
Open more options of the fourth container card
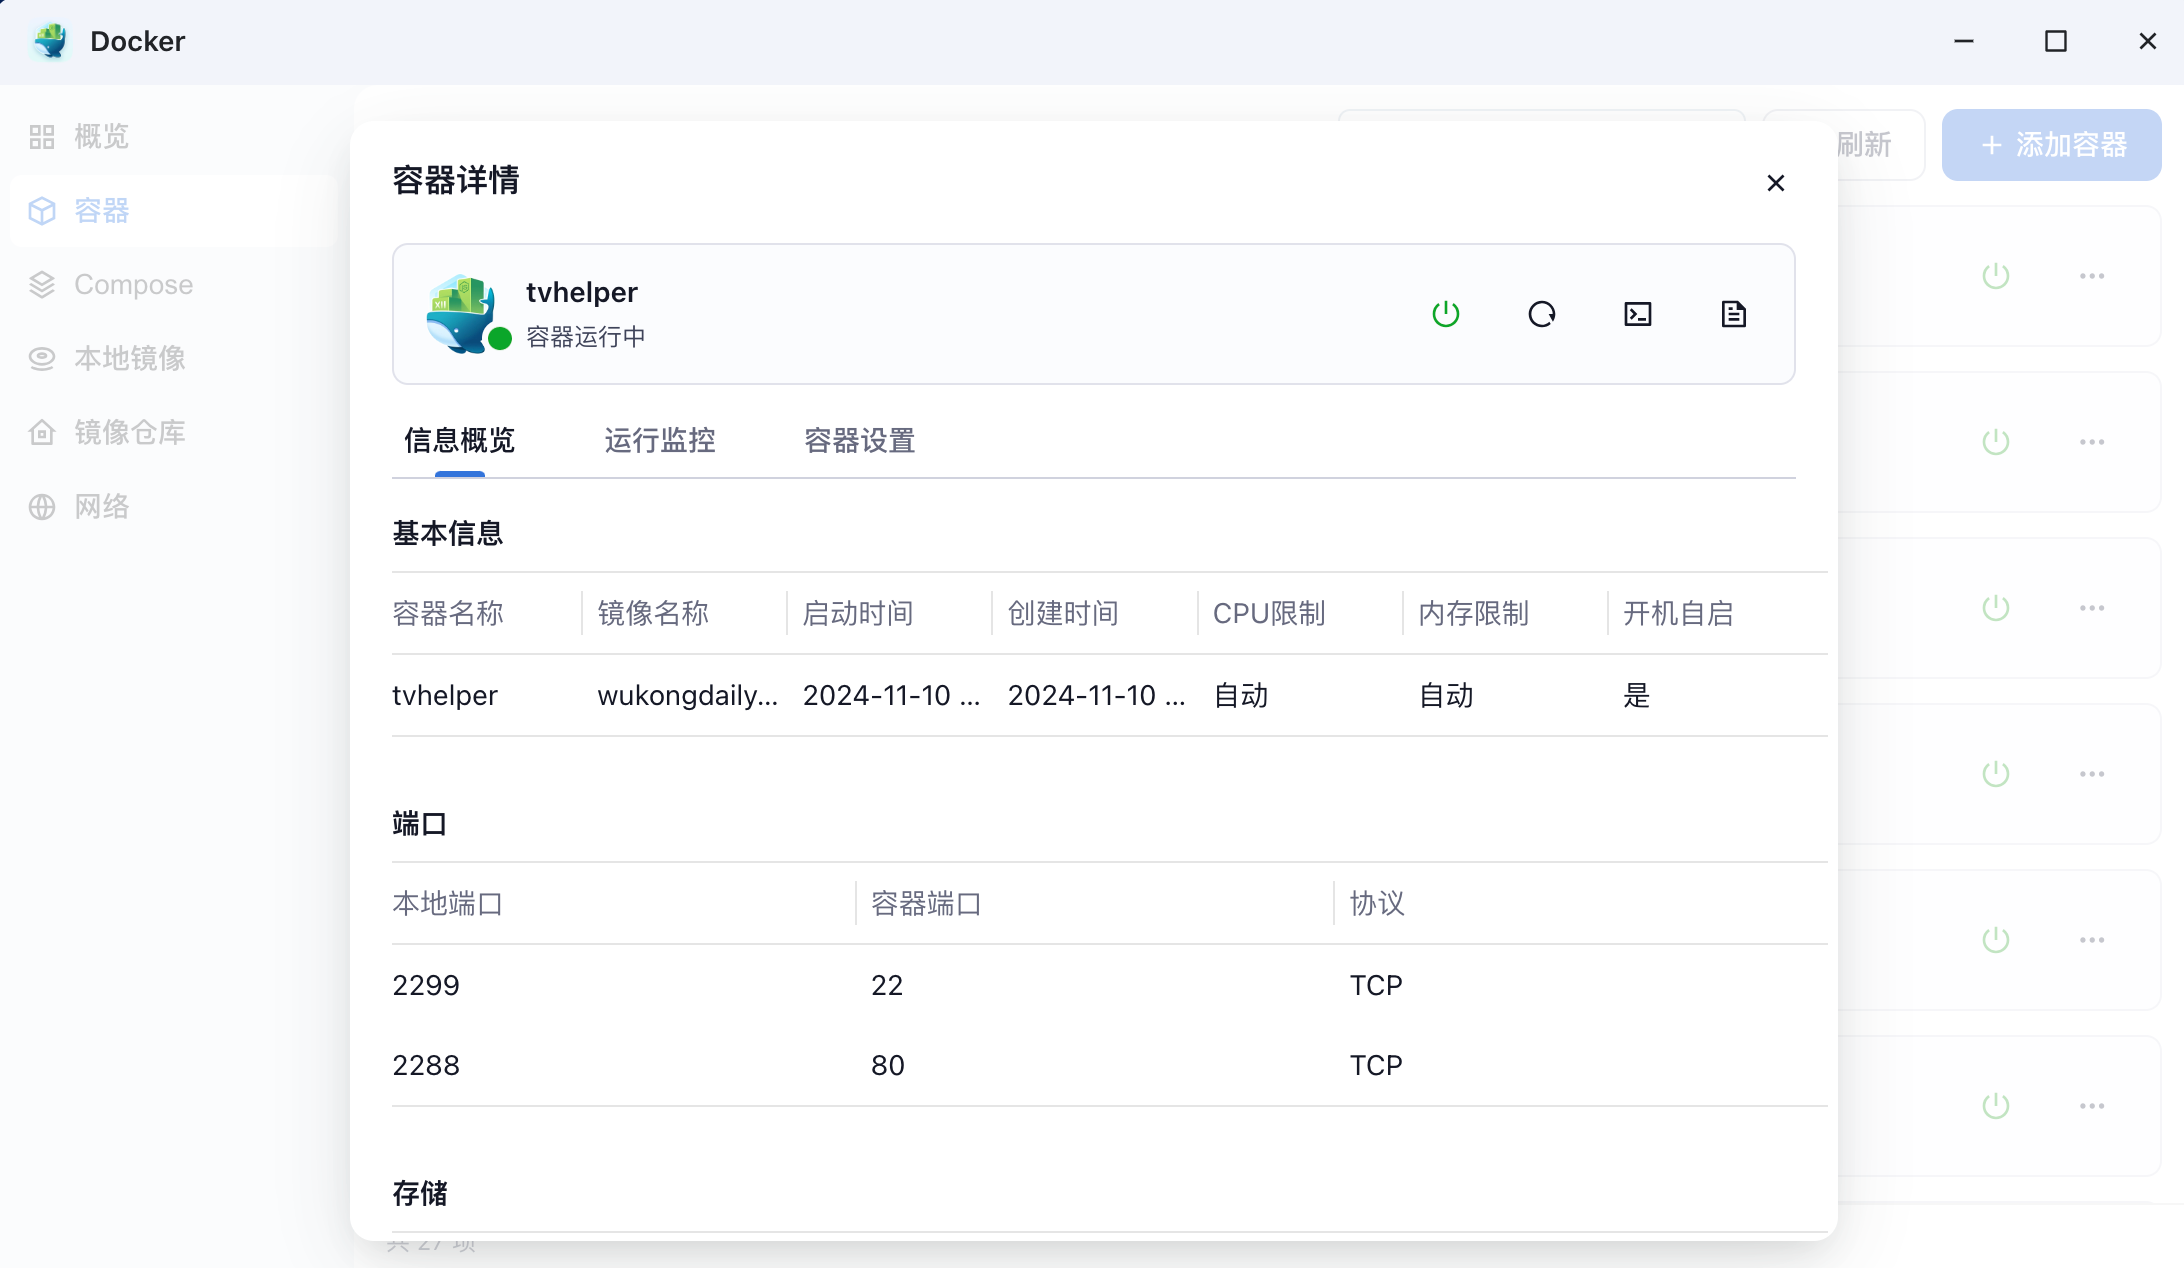tap(2092, 774)
